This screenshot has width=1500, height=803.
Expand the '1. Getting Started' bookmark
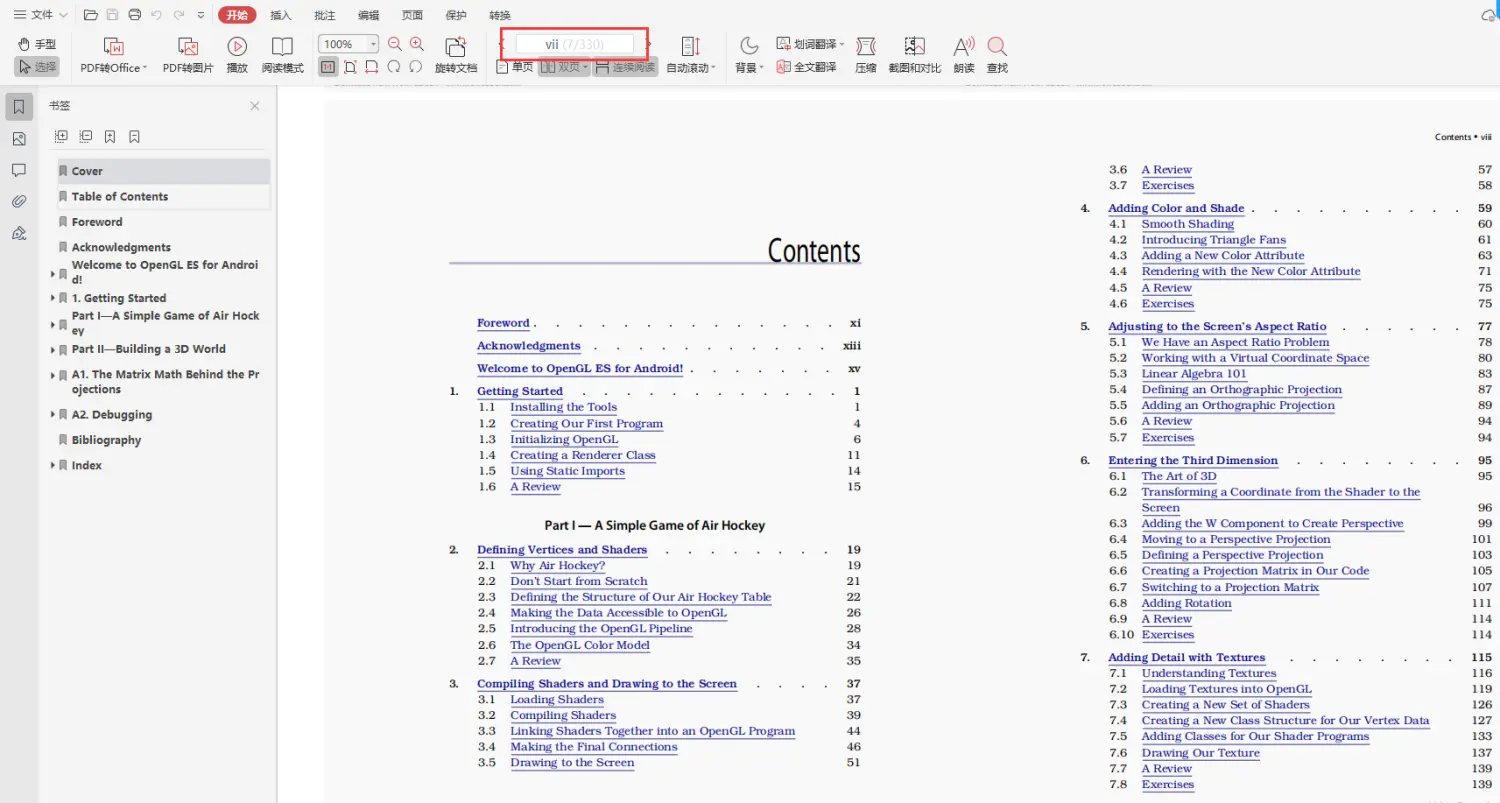53,298
